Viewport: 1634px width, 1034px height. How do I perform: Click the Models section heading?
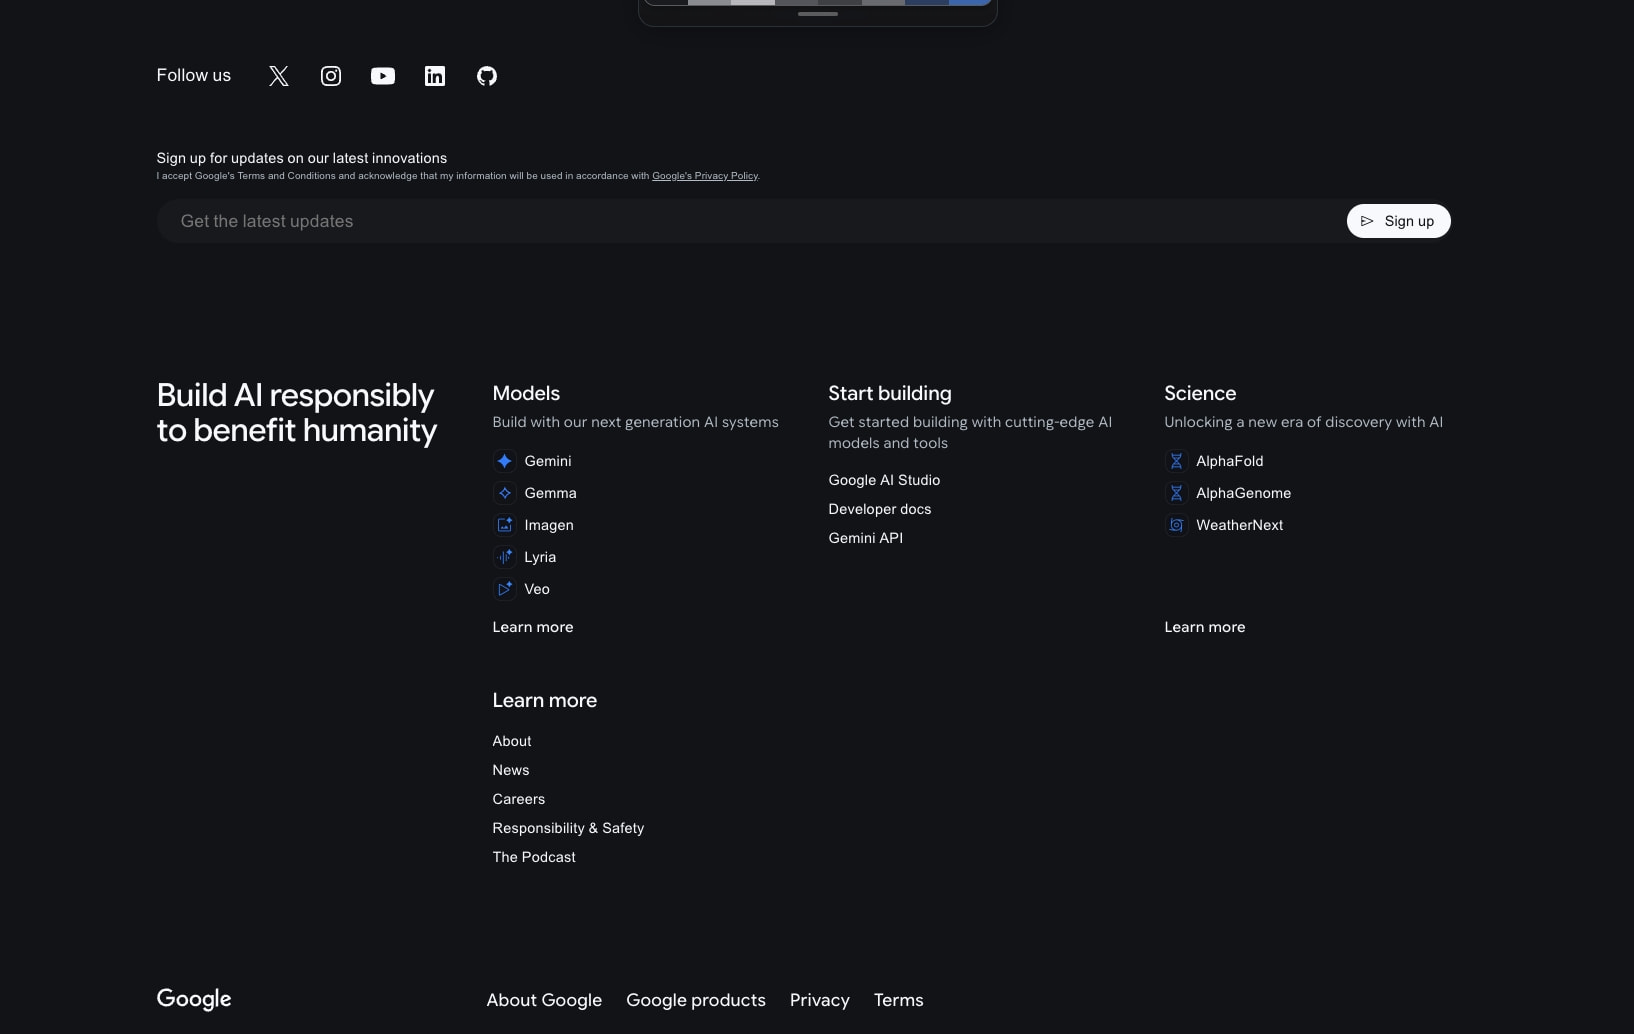(x=526, y=393)
